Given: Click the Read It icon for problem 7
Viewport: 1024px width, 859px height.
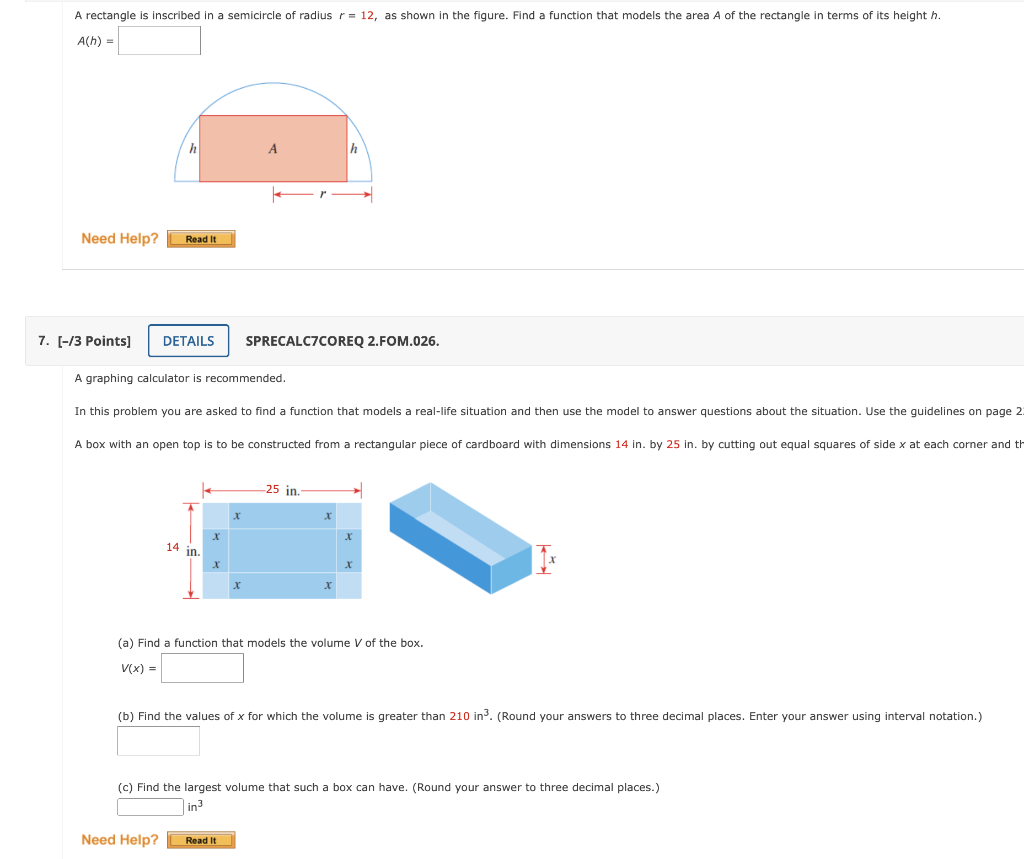Looking at the screenshot, I should pyautogui.click(x=200, y=840).
